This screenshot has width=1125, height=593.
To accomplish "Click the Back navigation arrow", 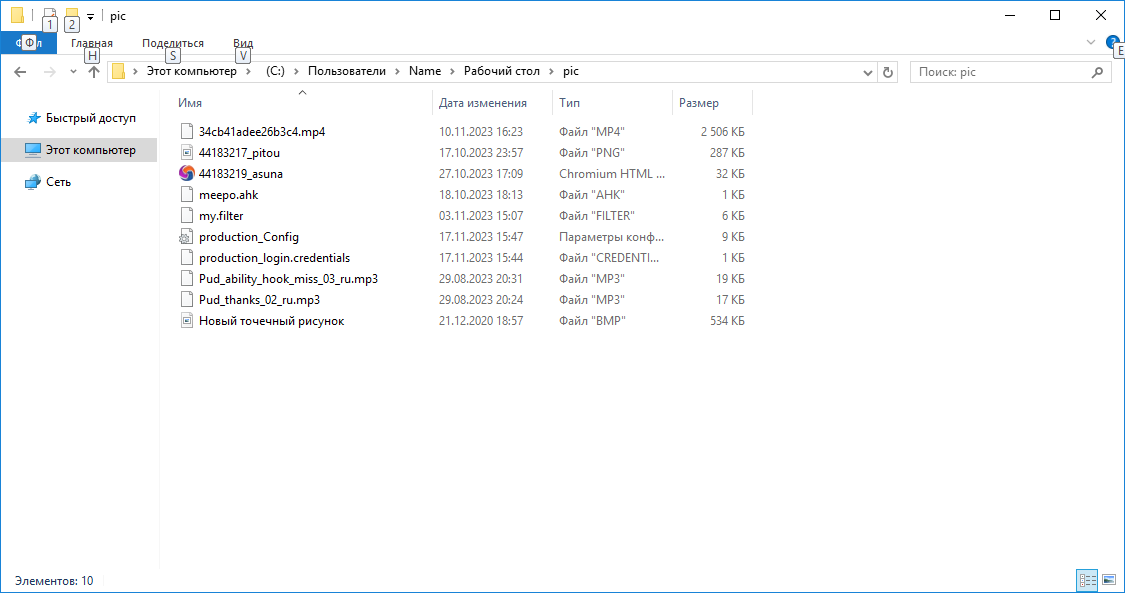I will (20, 72).
